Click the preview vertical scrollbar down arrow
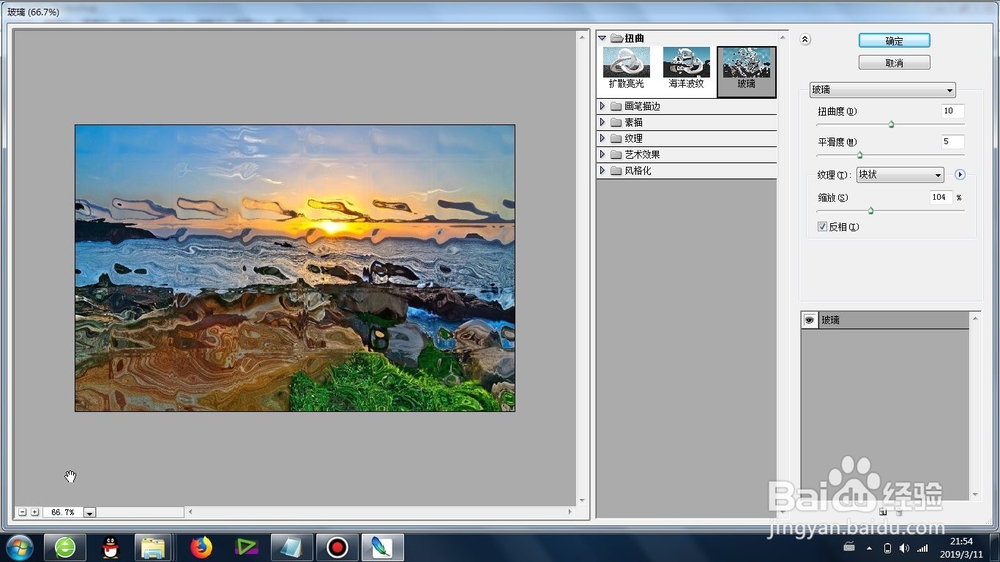The height and width of the screenshot is (562, 1000). pos(582,500)
